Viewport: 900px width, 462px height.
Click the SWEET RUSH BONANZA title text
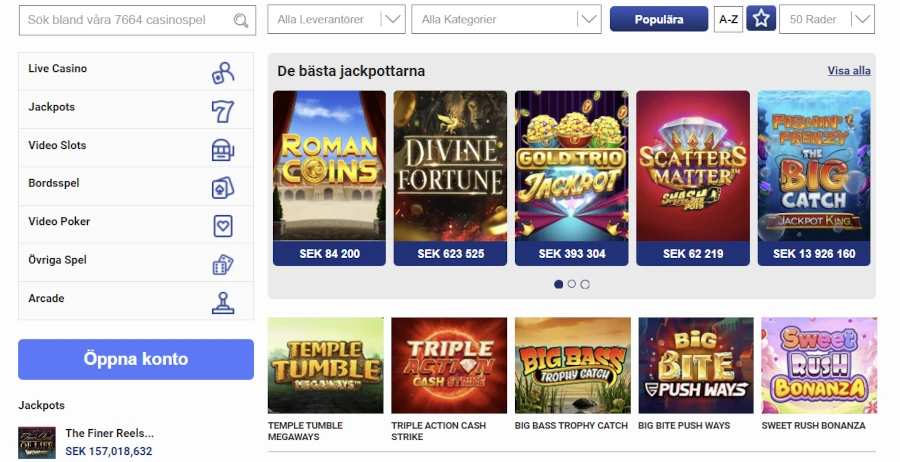click(813, 426)
